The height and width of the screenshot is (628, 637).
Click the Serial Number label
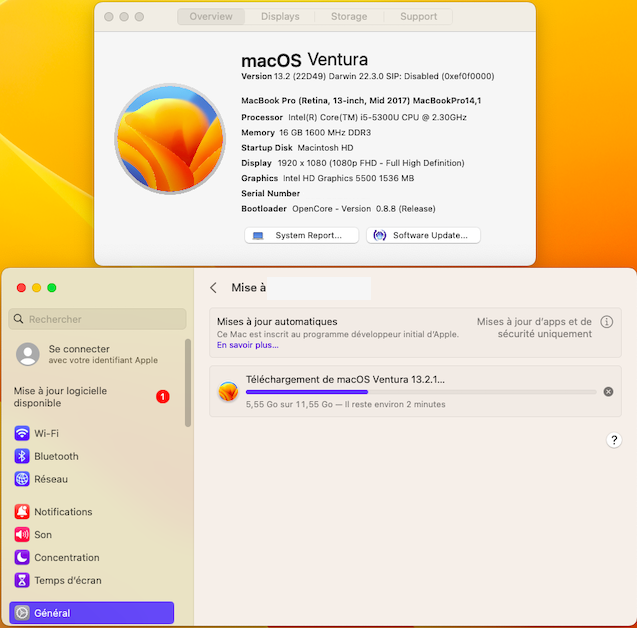pos(271,193)
